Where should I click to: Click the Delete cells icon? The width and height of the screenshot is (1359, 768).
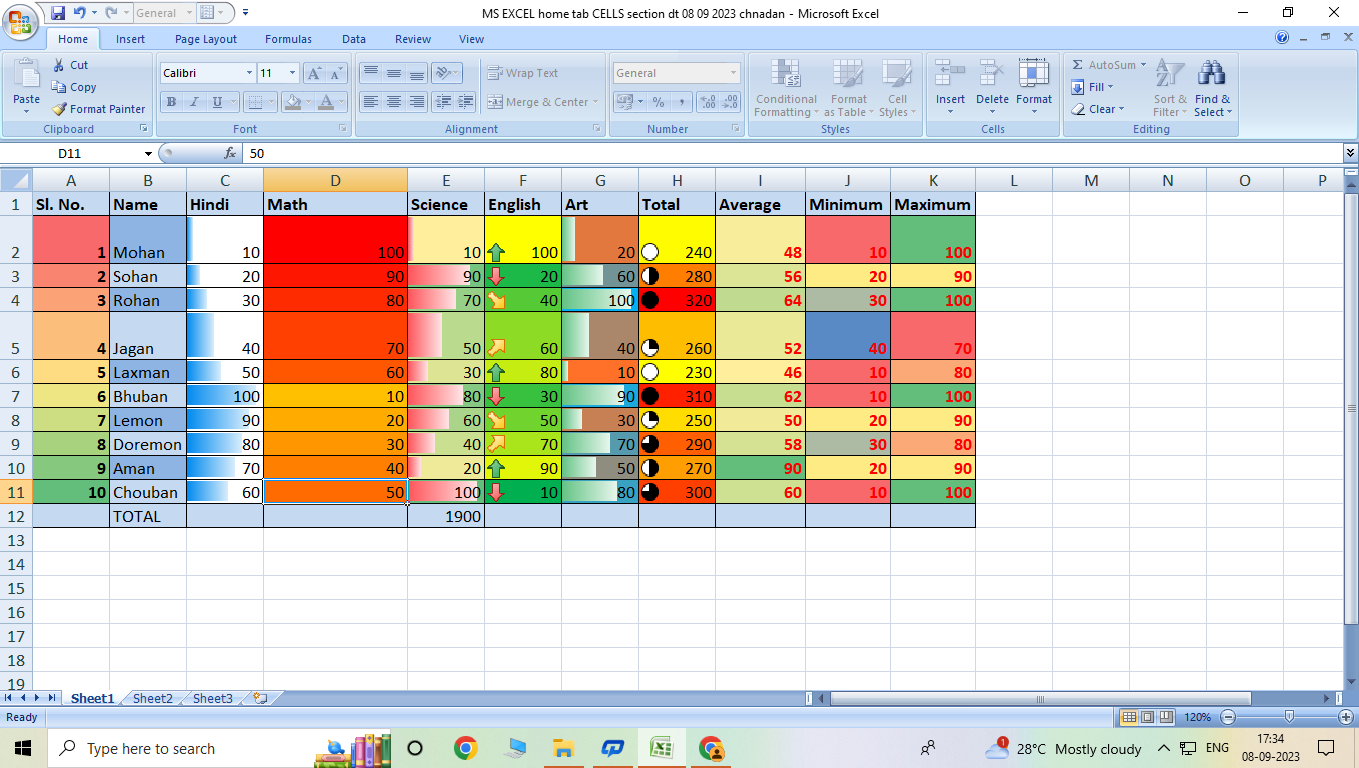(992, 76)
